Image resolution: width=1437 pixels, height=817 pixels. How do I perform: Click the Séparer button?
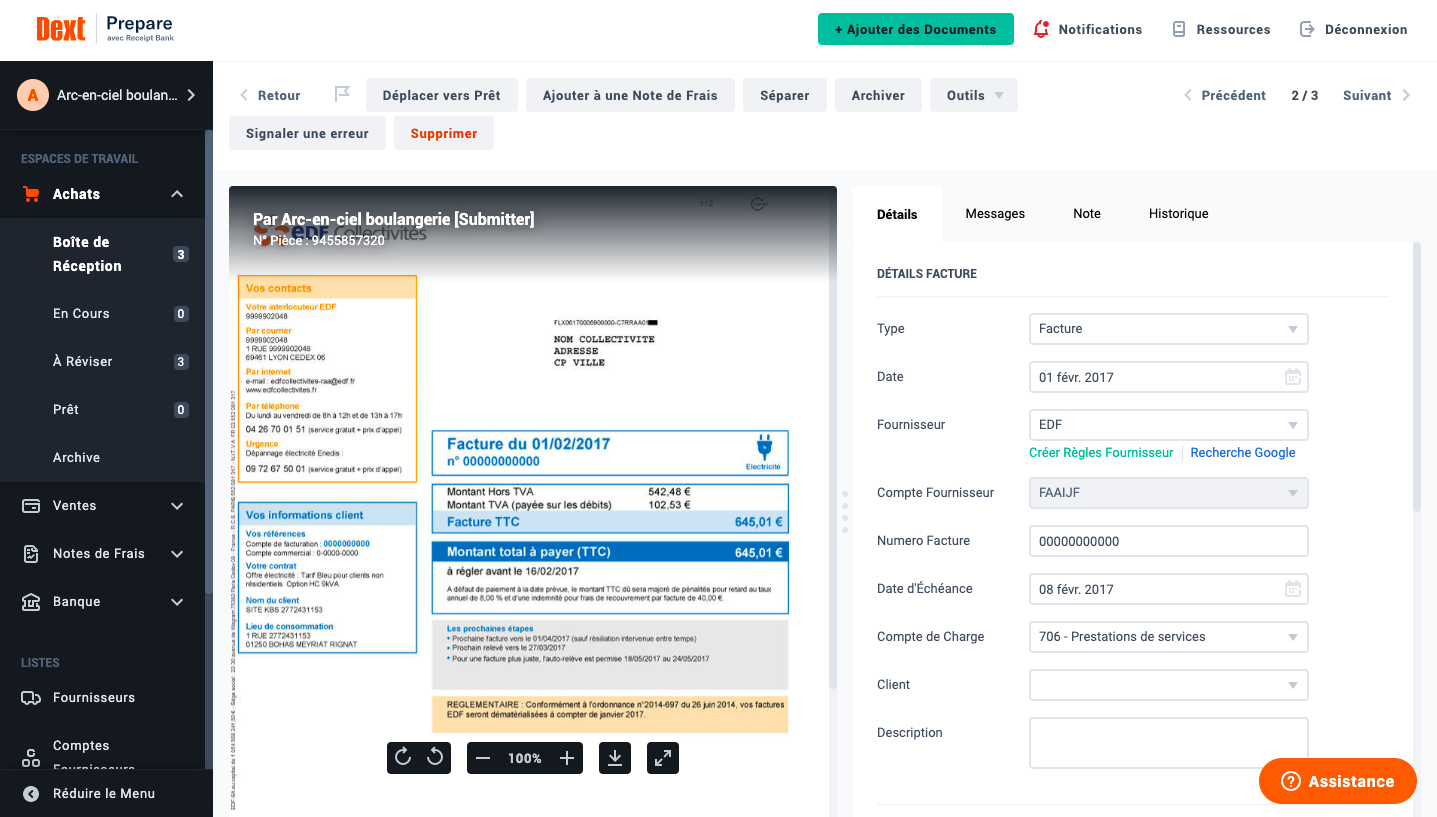(x=785, y=95)
